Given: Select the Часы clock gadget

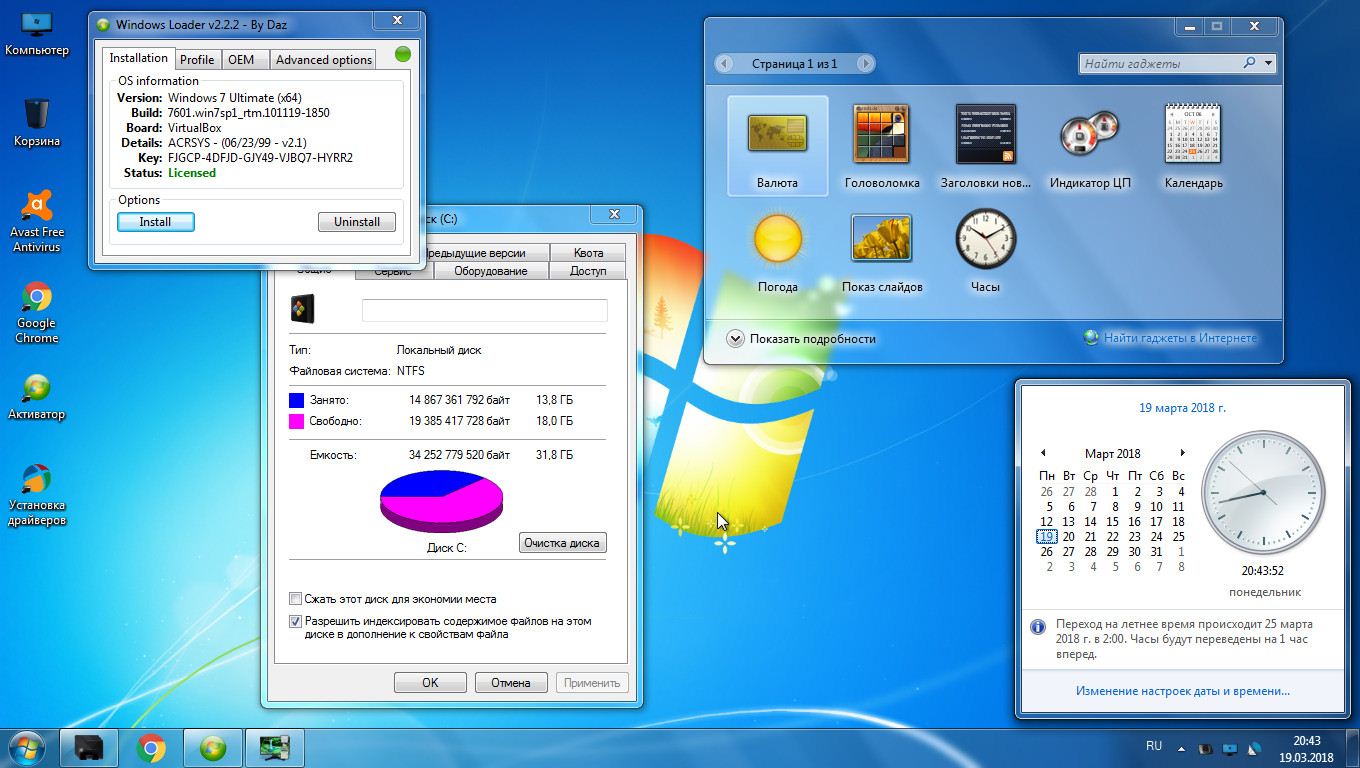Looking at the screenshot, I should pyautogui.click(x=985, y=250).
